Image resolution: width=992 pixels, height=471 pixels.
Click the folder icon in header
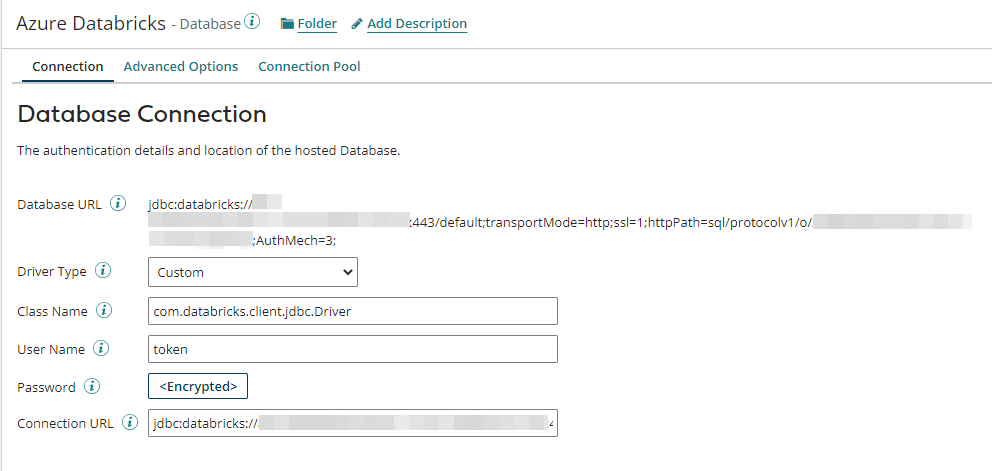pyautogui.click(x=287, y=23)
